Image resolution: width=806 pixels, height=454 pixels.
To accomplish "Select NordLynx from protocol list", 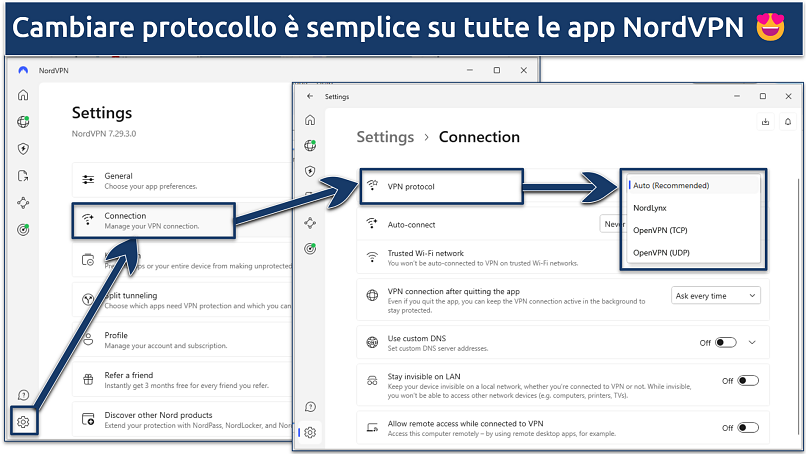I will (653, 208).
